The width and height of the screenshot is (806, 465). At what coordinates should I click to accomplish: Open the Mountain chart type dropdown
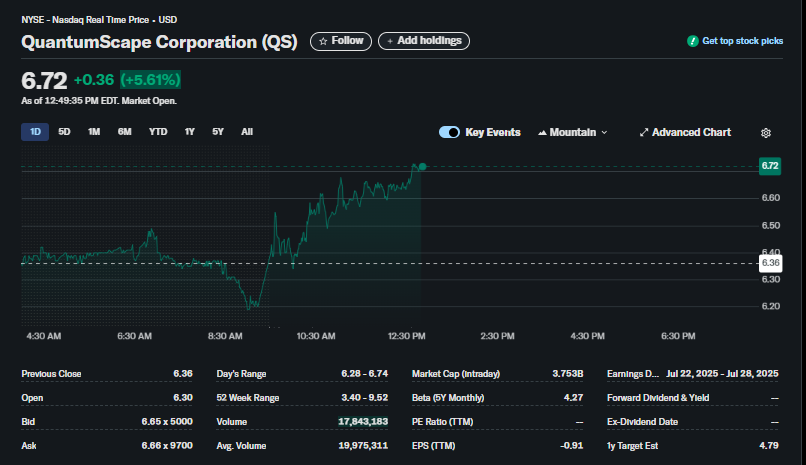click(573, 133)
